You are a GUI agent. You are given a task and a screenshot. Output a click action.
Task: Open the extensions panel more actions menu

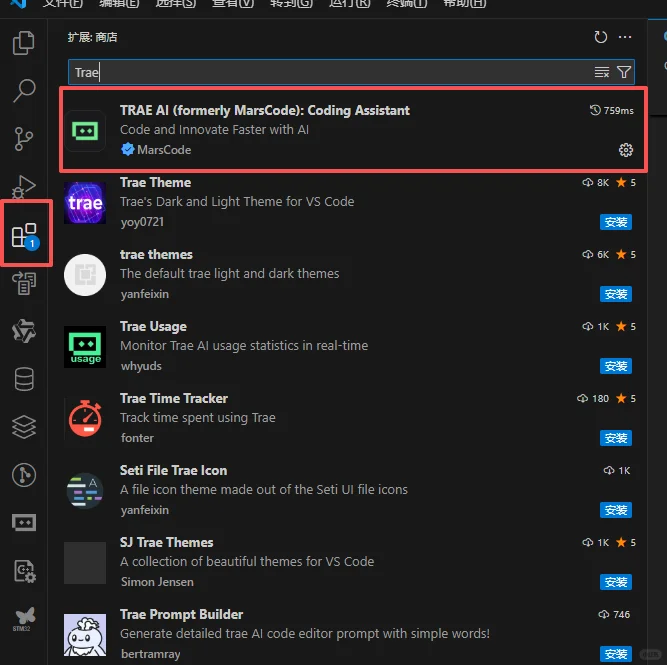(x=624, y=37)
